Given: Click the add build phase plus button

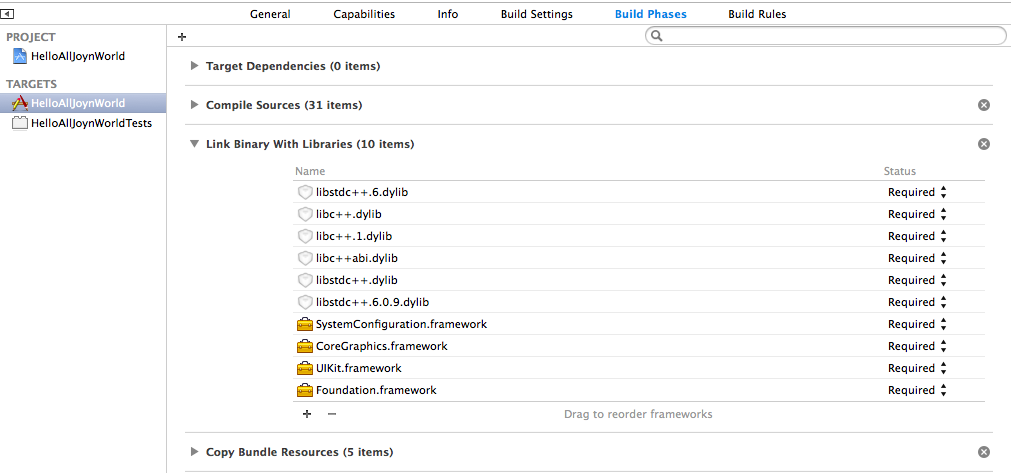Looking at the screenshot, I should coord(182,36).
